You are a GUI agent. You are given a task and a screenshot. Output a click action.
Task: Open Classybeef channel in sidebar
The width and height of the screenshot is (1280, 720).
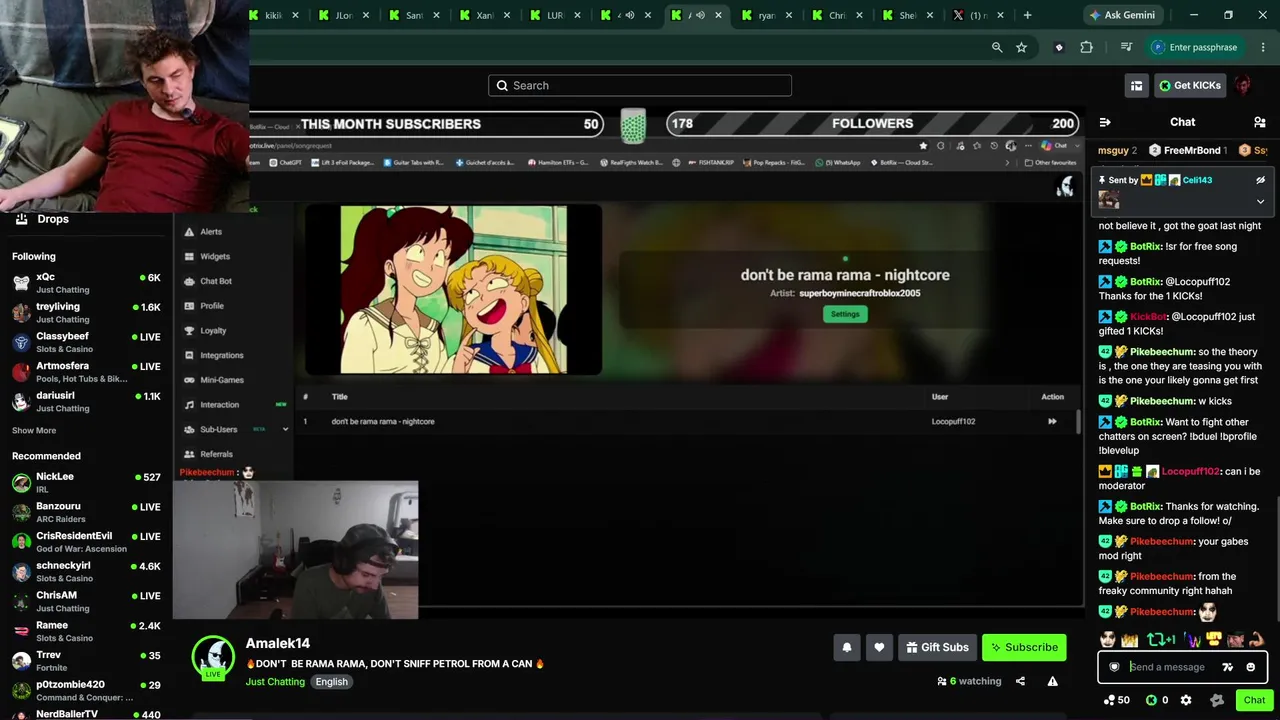[86, 342]
